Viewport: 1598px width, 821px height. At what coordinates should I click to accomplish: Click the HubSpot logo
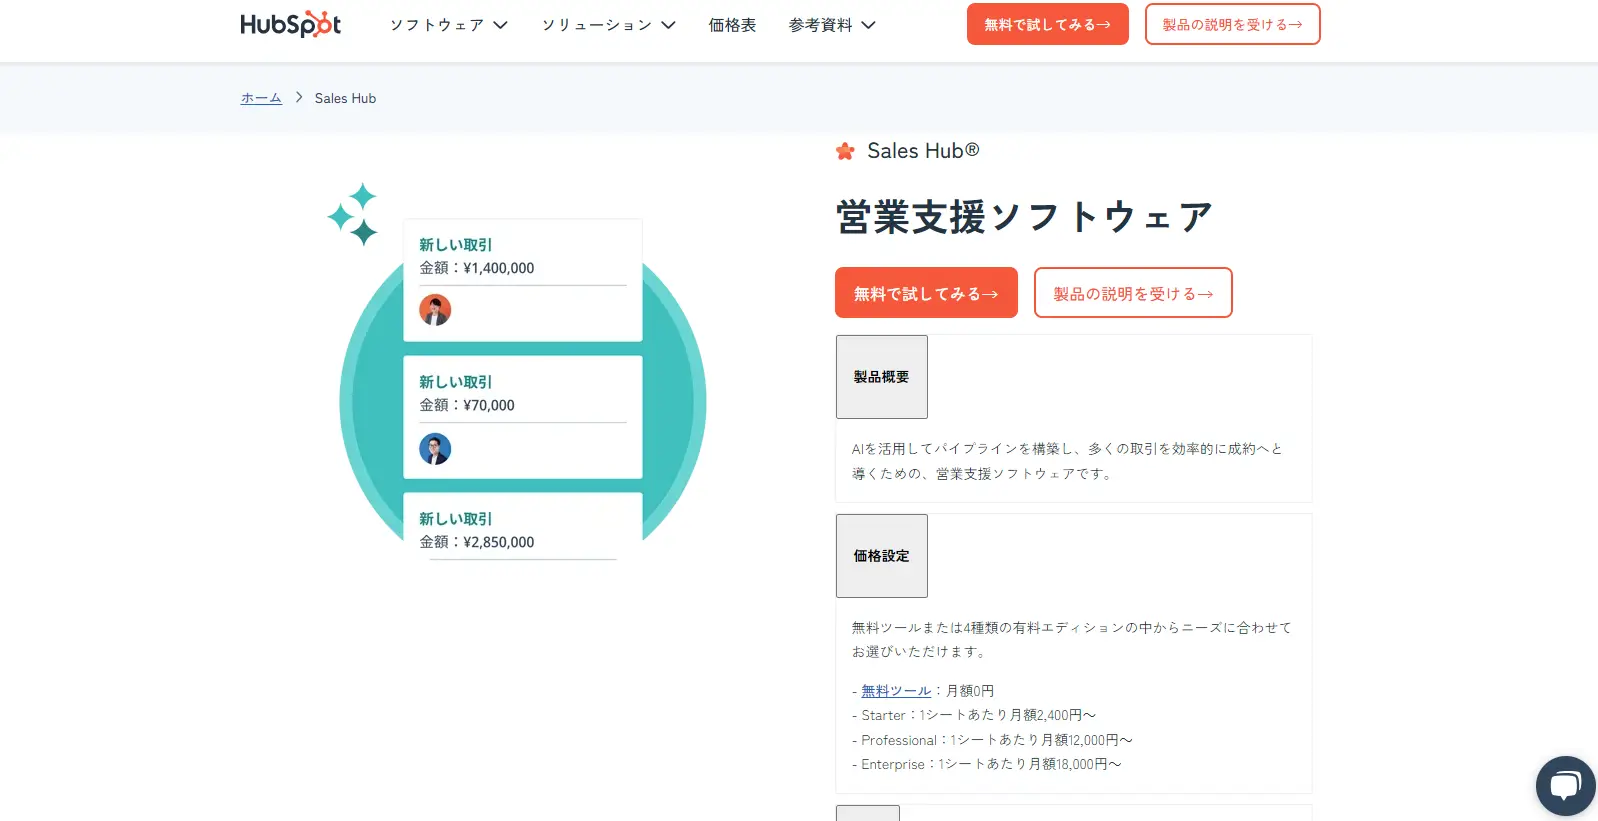click(x=291, y=24)
